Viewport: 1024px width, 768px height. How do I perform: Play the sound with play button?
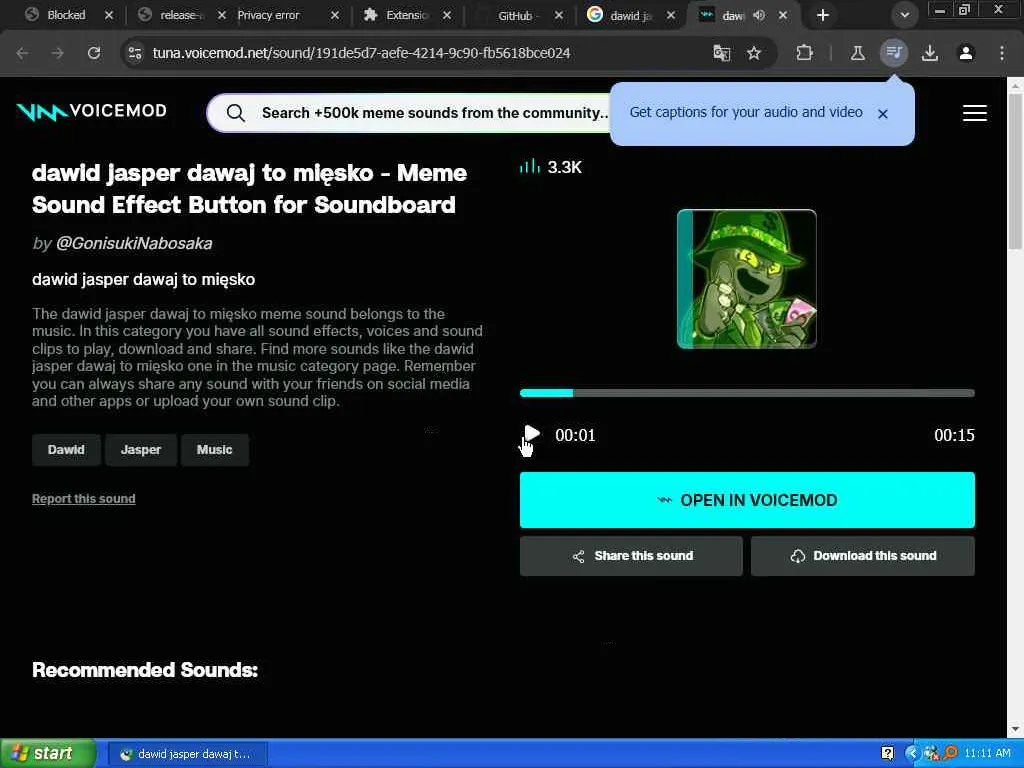[532, 434]
